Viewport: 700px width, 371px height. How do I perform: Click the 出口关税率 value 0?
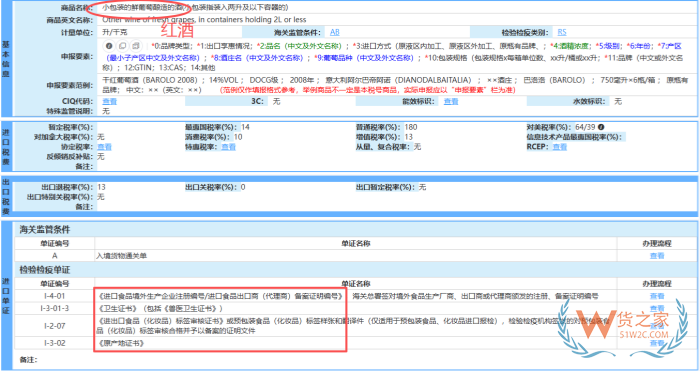pyautogui.click(x=243, y=187)
